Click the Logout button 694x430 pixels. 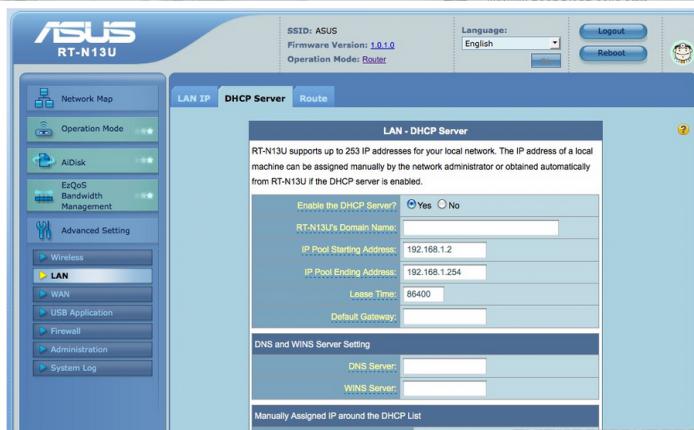613,31
